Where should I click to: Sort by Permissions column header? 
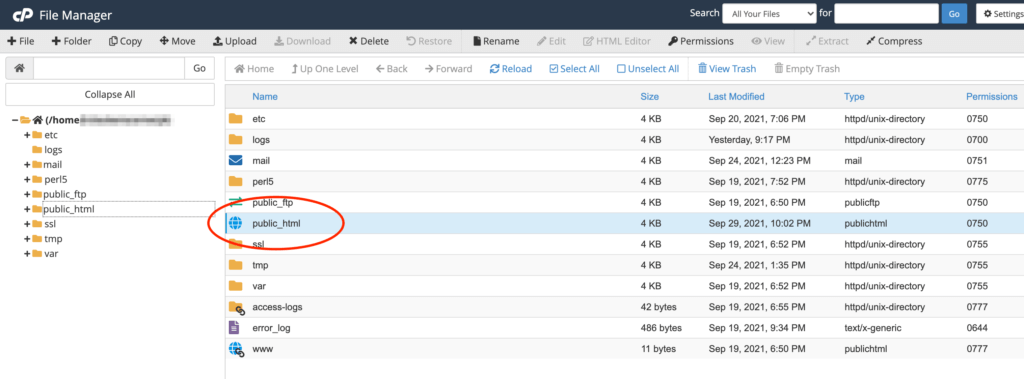point(991,97)
